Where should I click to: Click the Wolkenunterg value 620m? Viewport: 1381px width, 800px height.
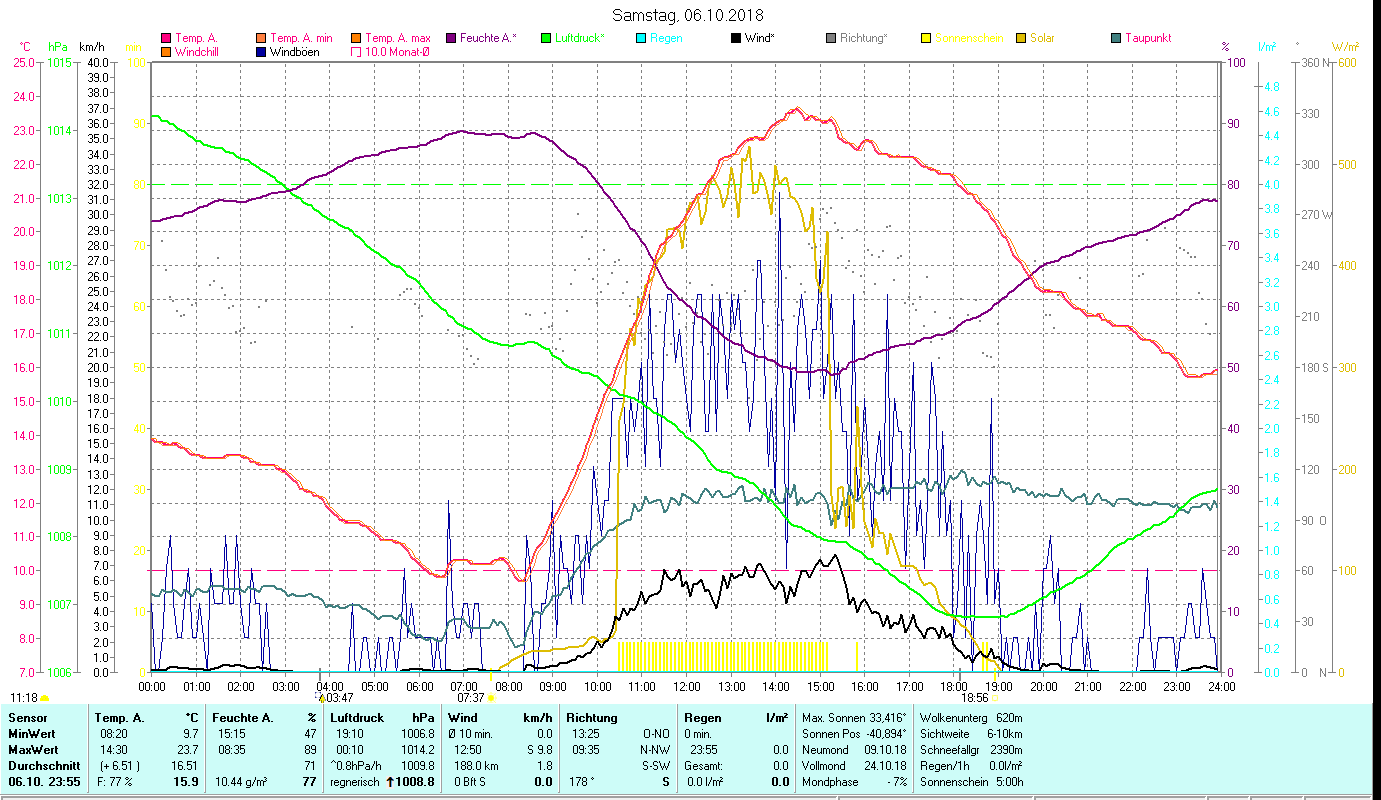(1010, 718)
